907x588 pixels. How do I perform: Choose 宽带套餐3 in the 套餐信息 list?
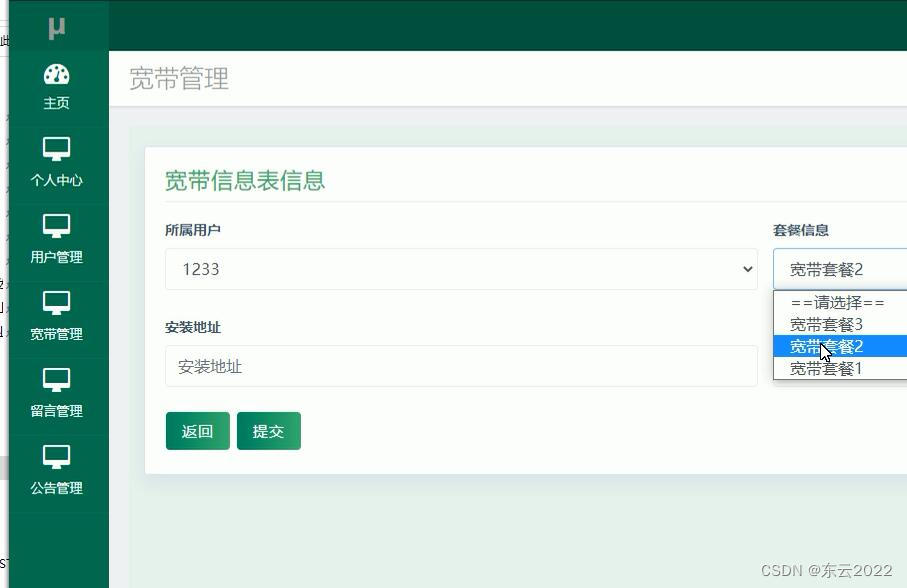click(824, 324)
